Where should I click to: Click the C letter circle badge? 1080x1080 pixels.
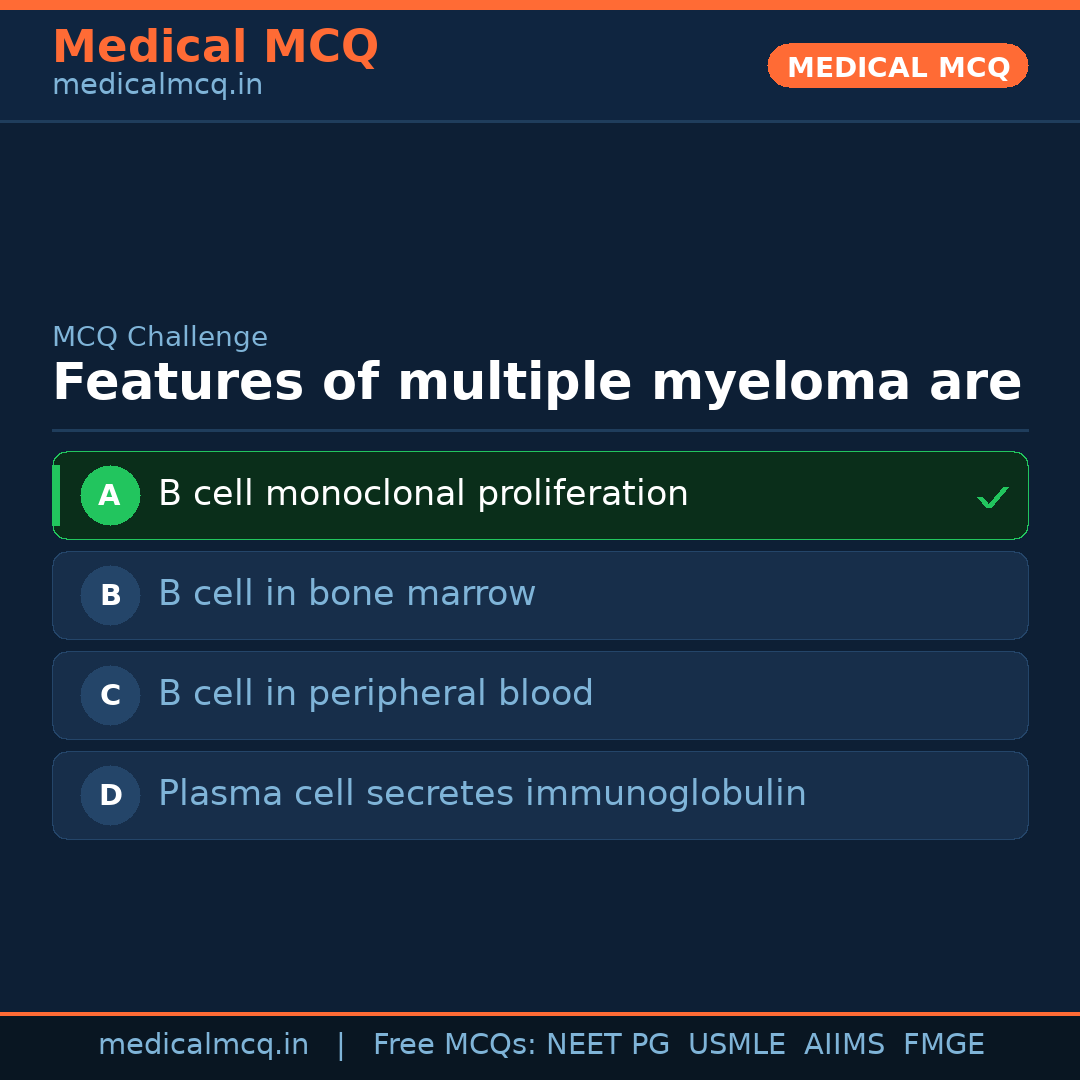point(110,695)
